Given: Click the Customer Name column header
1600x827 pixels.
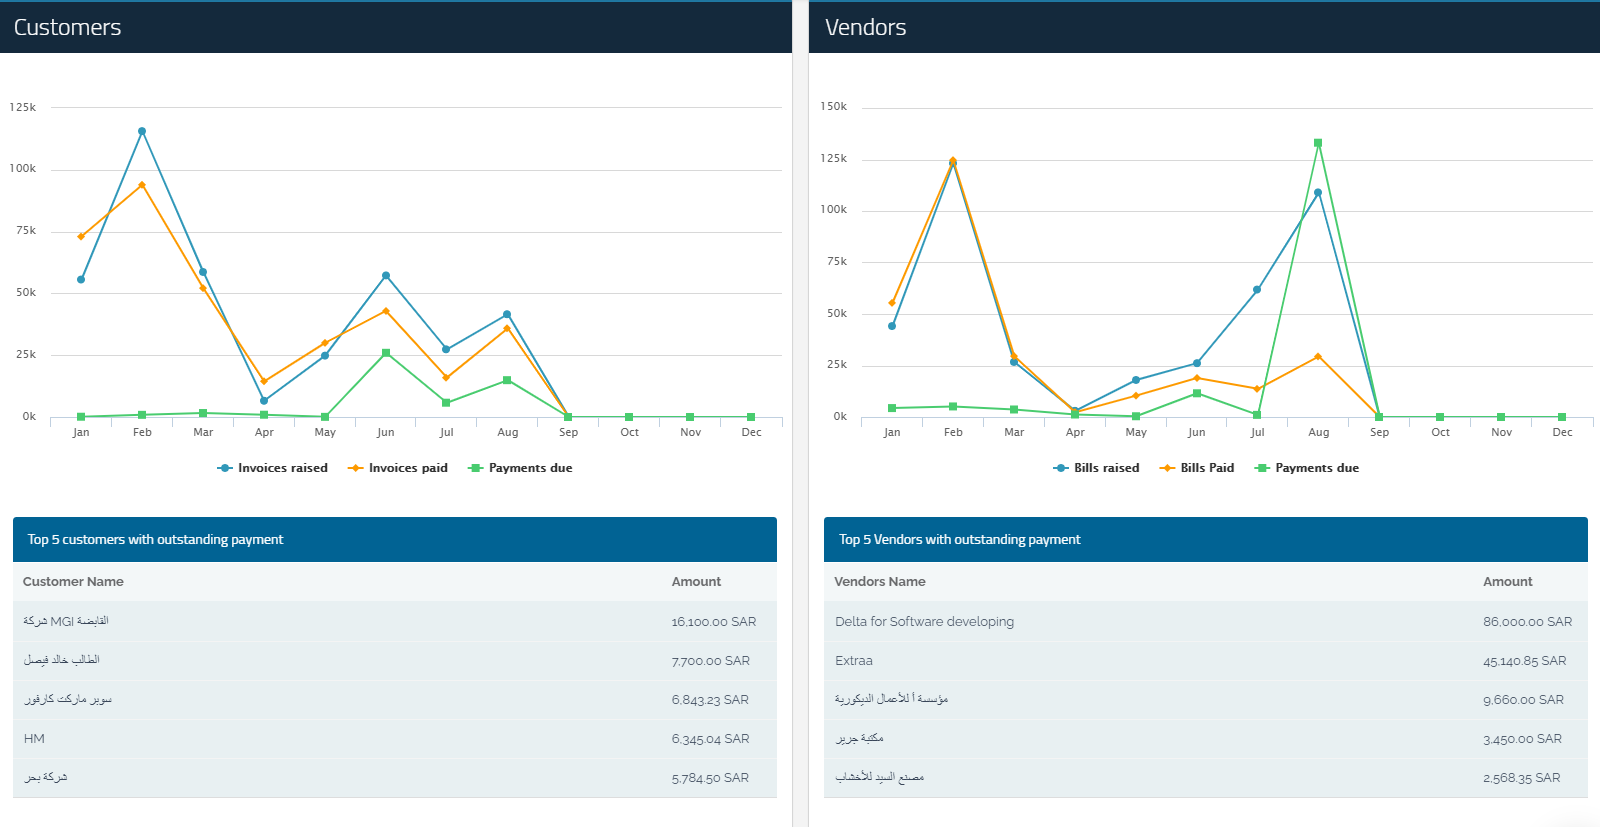Looking at the screenshot, I should pos(73,582).
